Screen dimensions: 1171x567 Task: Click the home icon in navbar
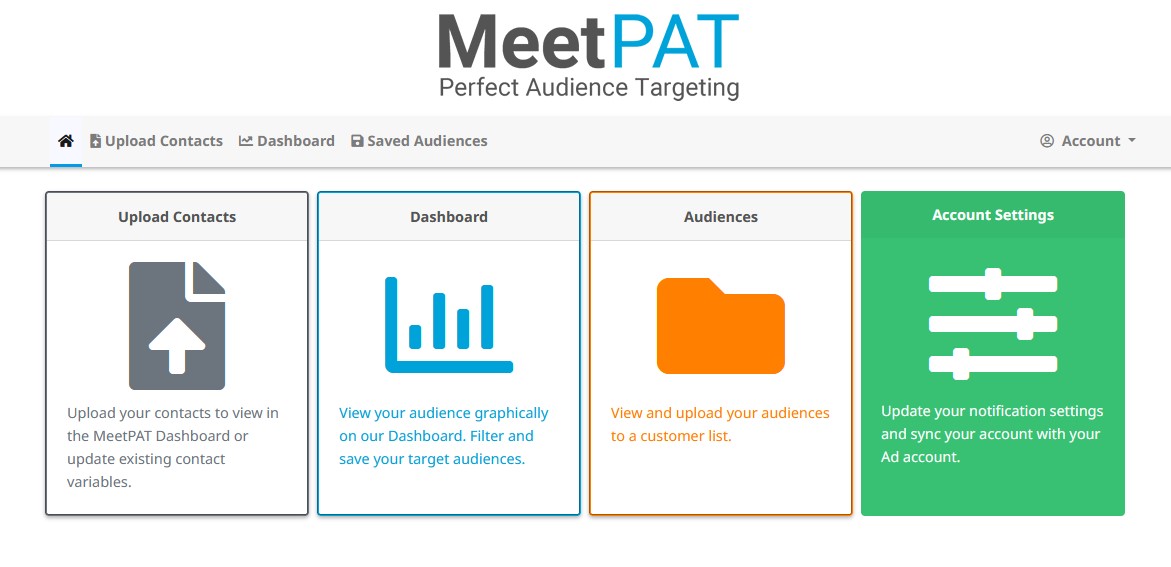coord(66,141)
